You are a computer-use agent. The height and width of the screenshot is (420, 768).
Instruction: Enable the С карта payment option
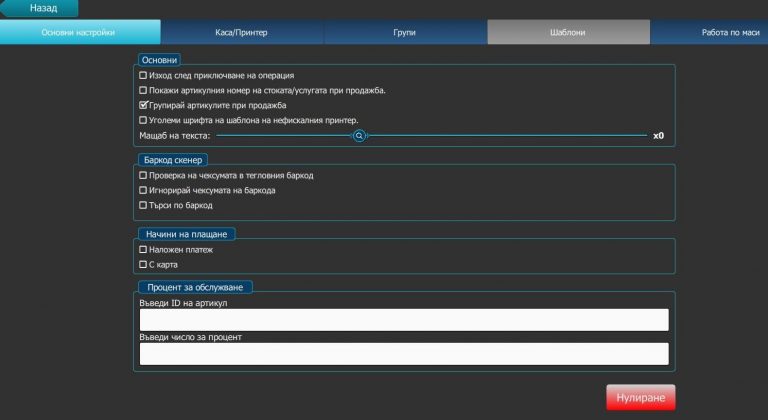tap(143, 264)
